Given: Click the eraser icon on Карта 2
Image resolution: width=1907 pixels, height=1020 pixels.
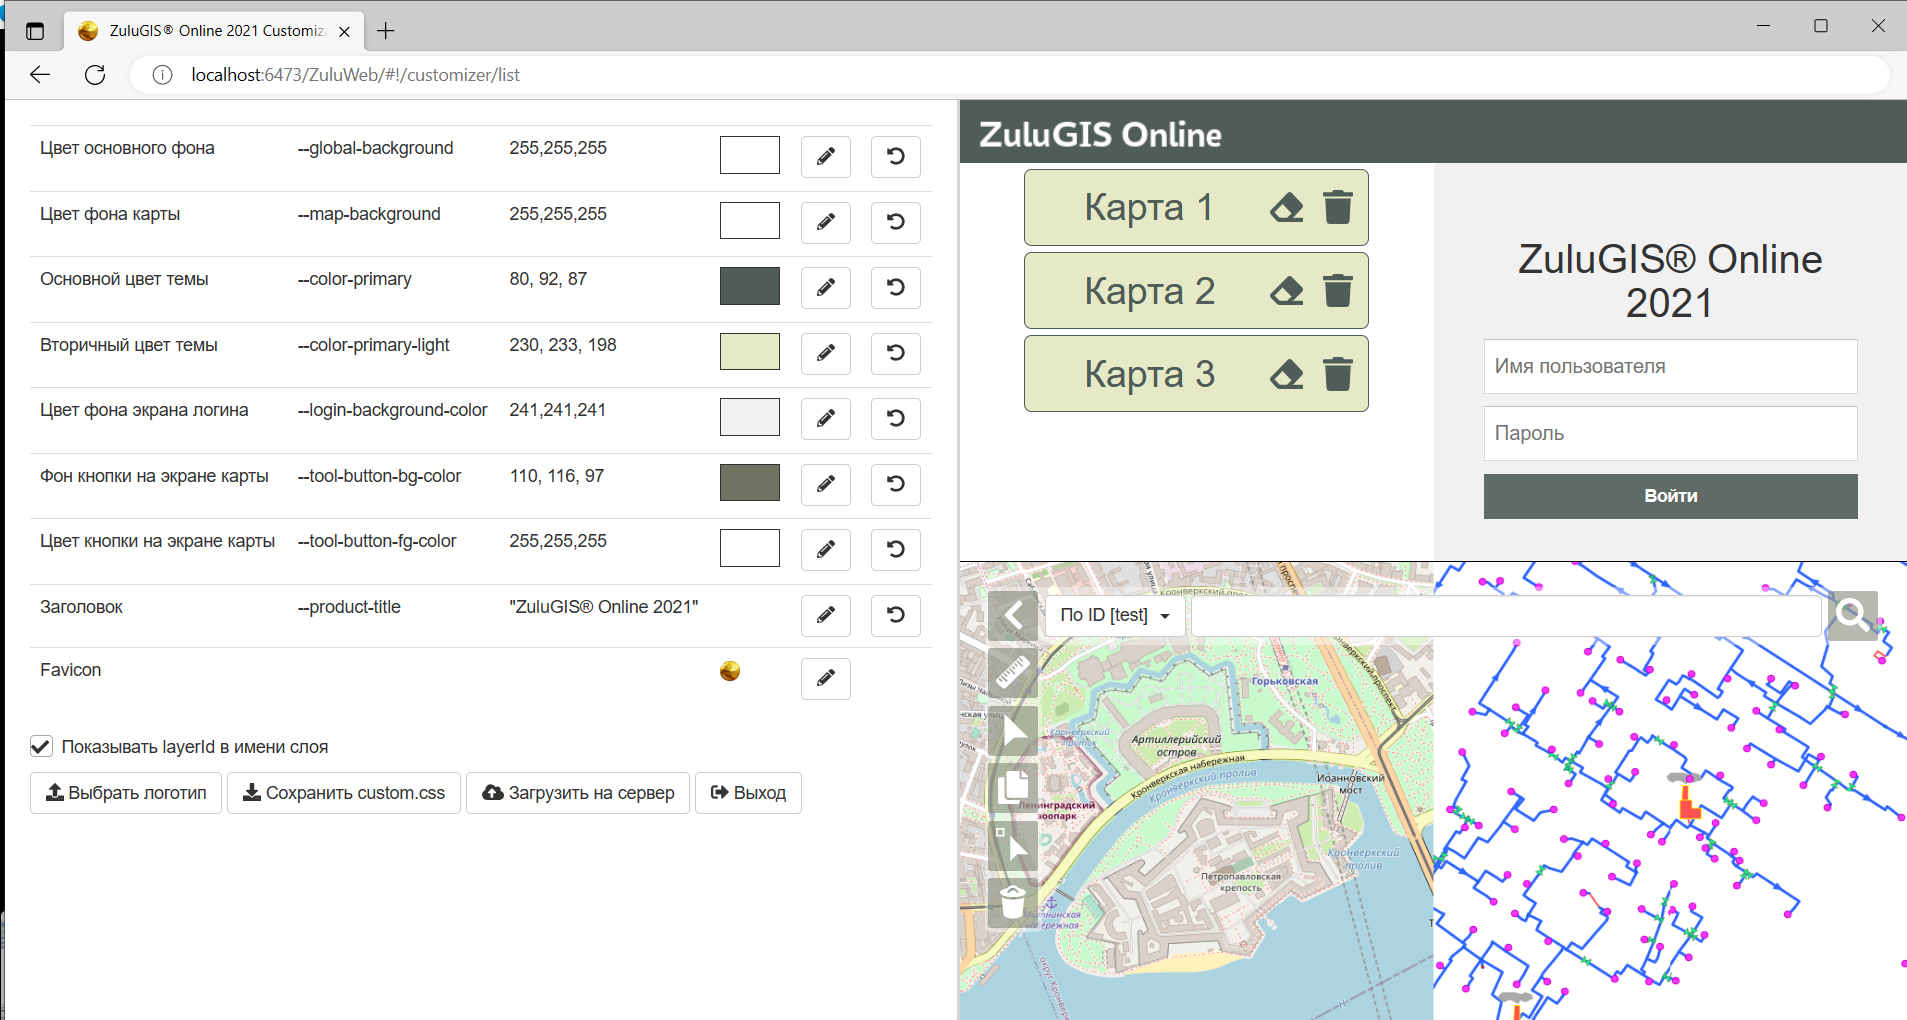Looking at the screenshot, I should [x=1286, y=291].
